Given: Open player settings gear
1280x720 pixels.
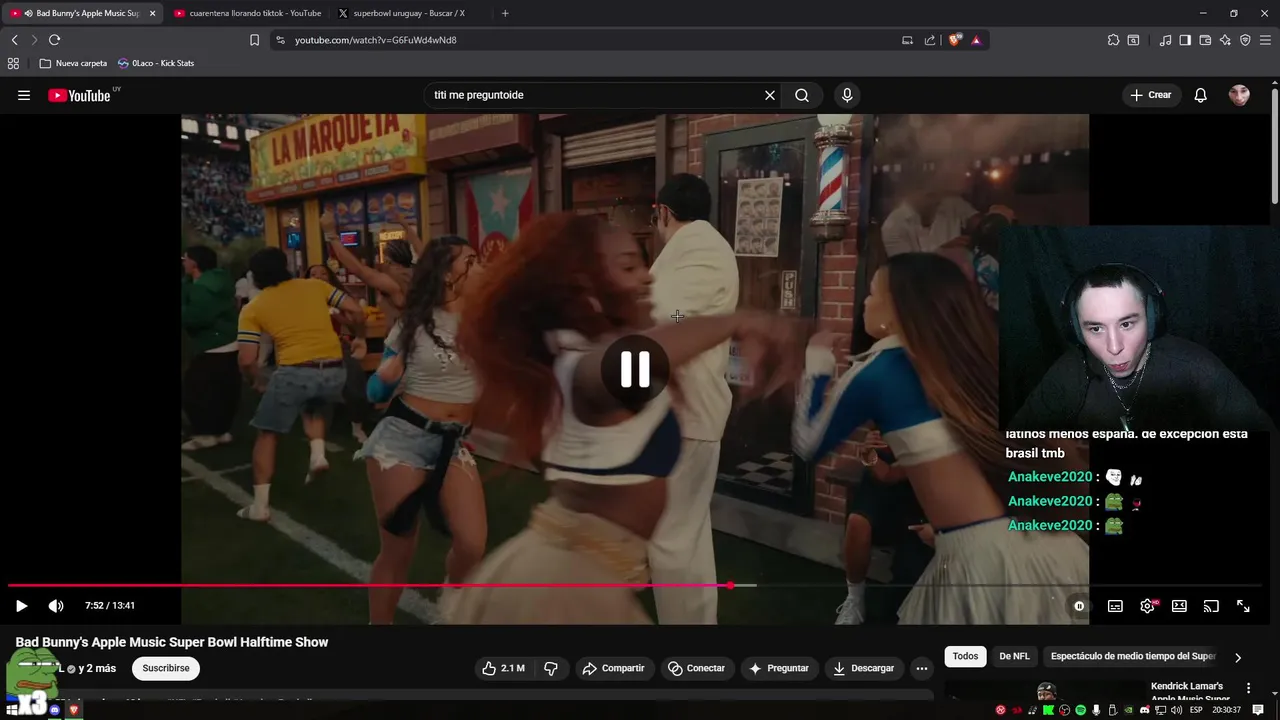Looking at the screenshot, I should (x=1147, y=606).
